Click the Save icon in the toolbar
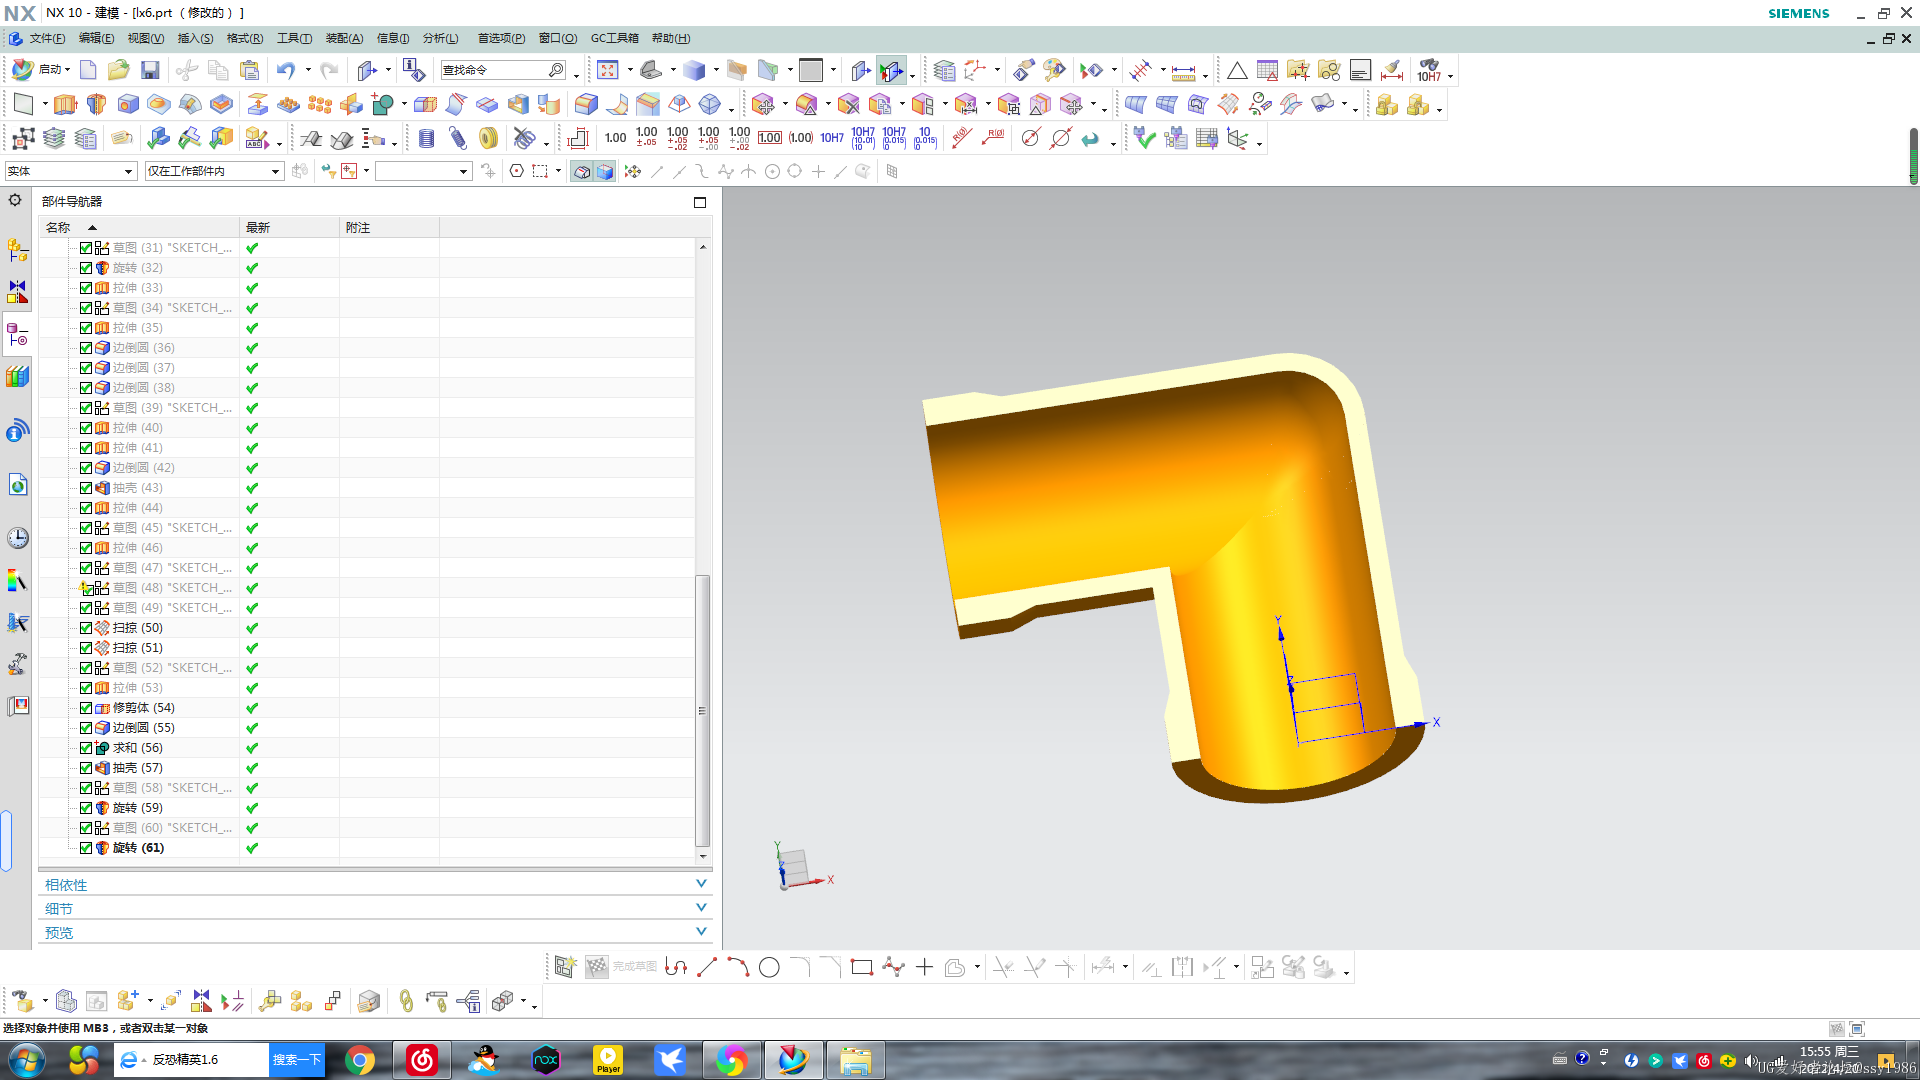The image size is (1920, 1080). tap(150, 70)
